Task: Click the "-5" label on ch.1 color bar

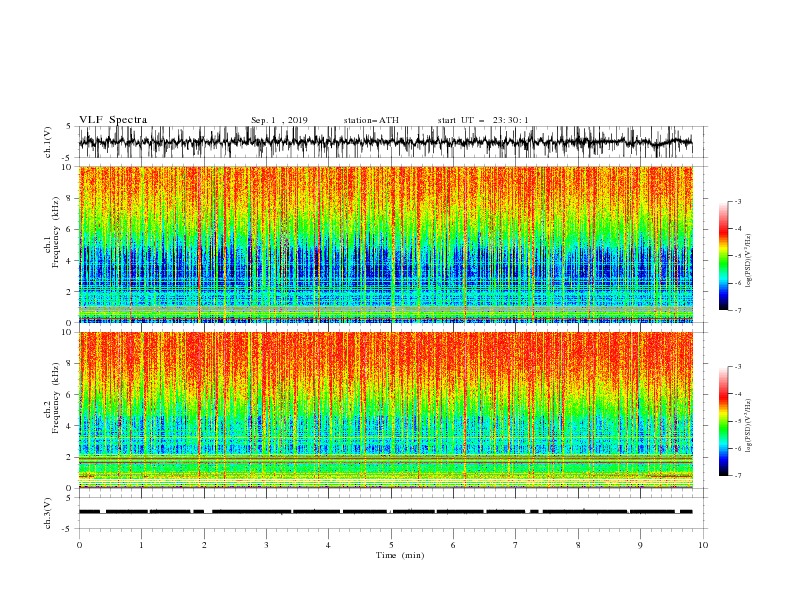Action: pyautogui.click(x=737, y=256)
